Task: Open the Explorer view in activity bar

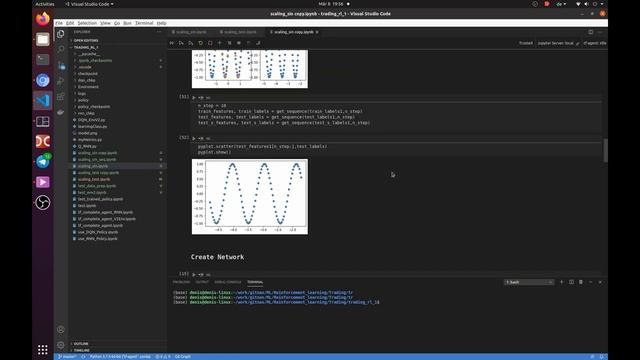Action: point(60,34)
